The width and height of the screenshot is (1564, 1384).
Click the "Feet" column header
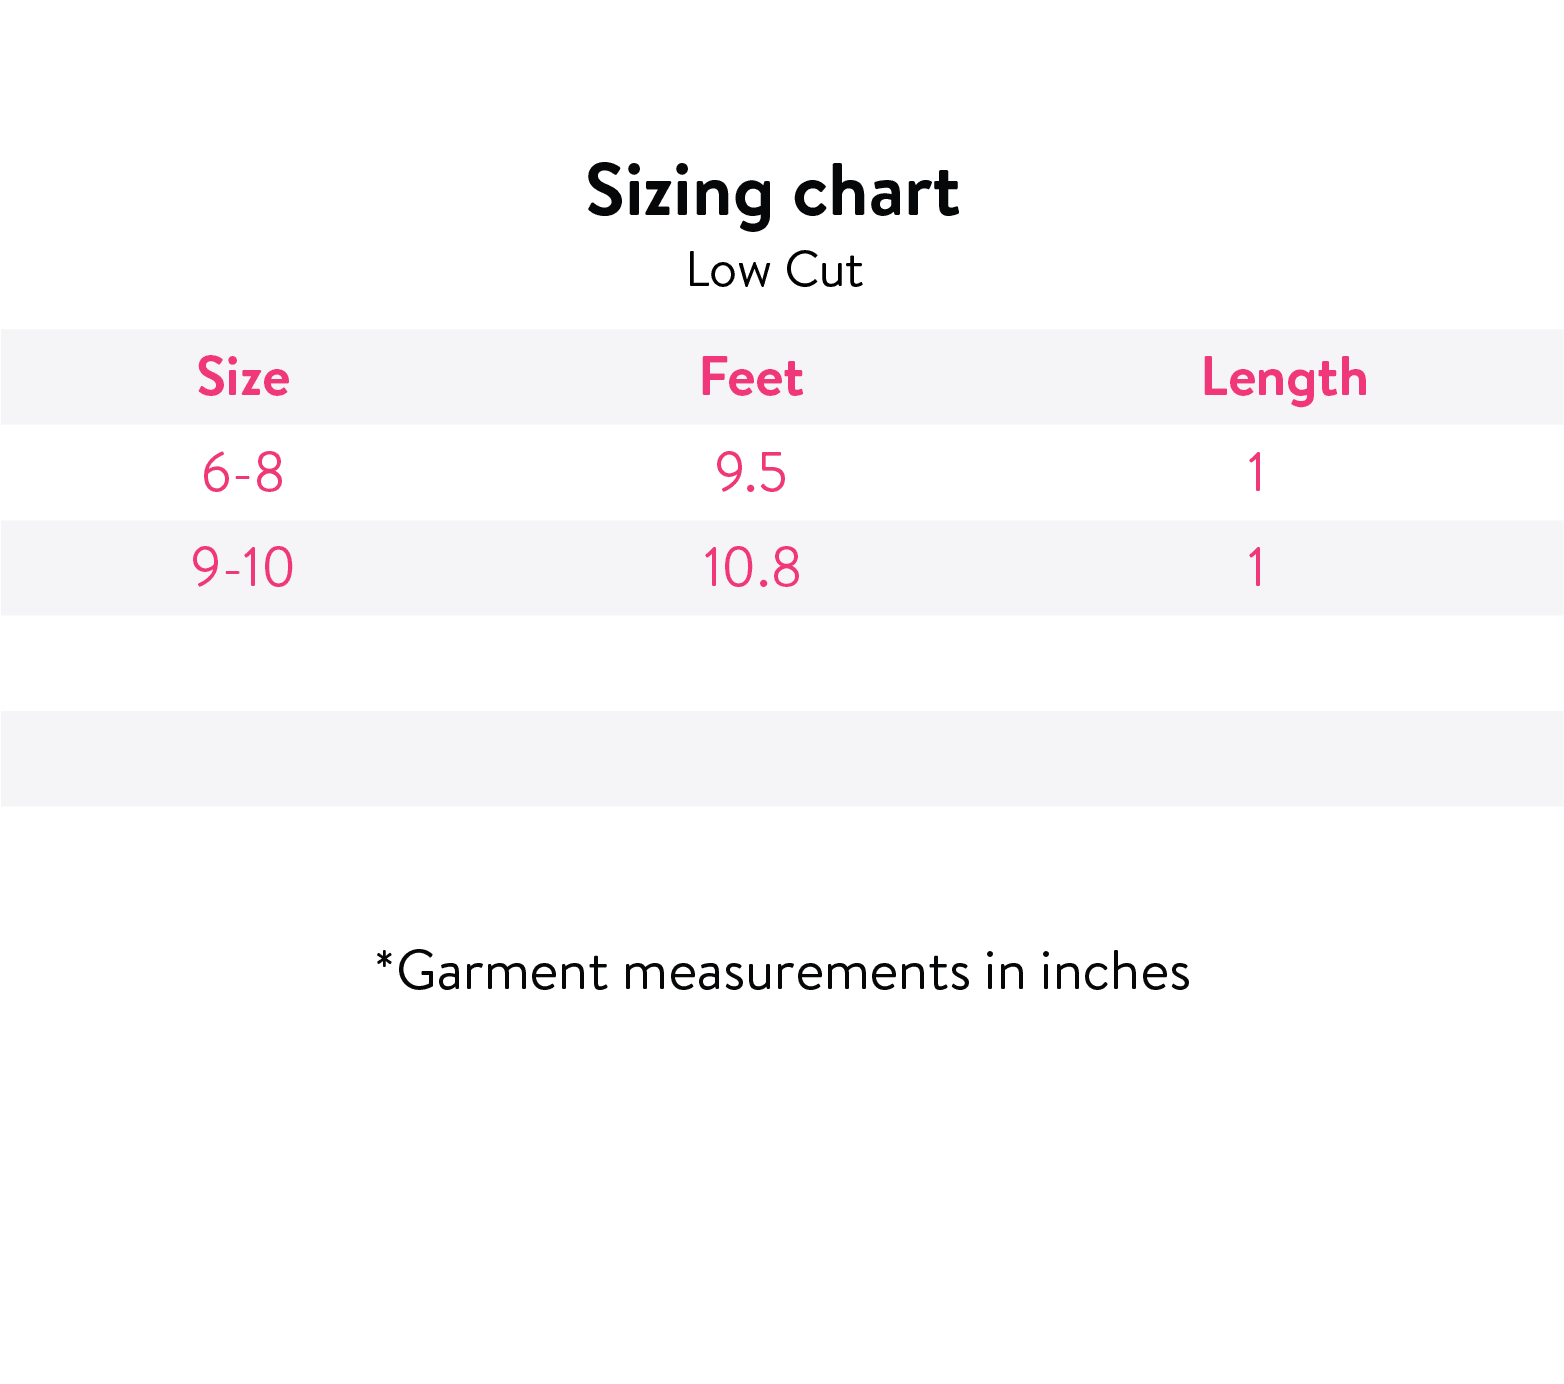coord(751,378)
